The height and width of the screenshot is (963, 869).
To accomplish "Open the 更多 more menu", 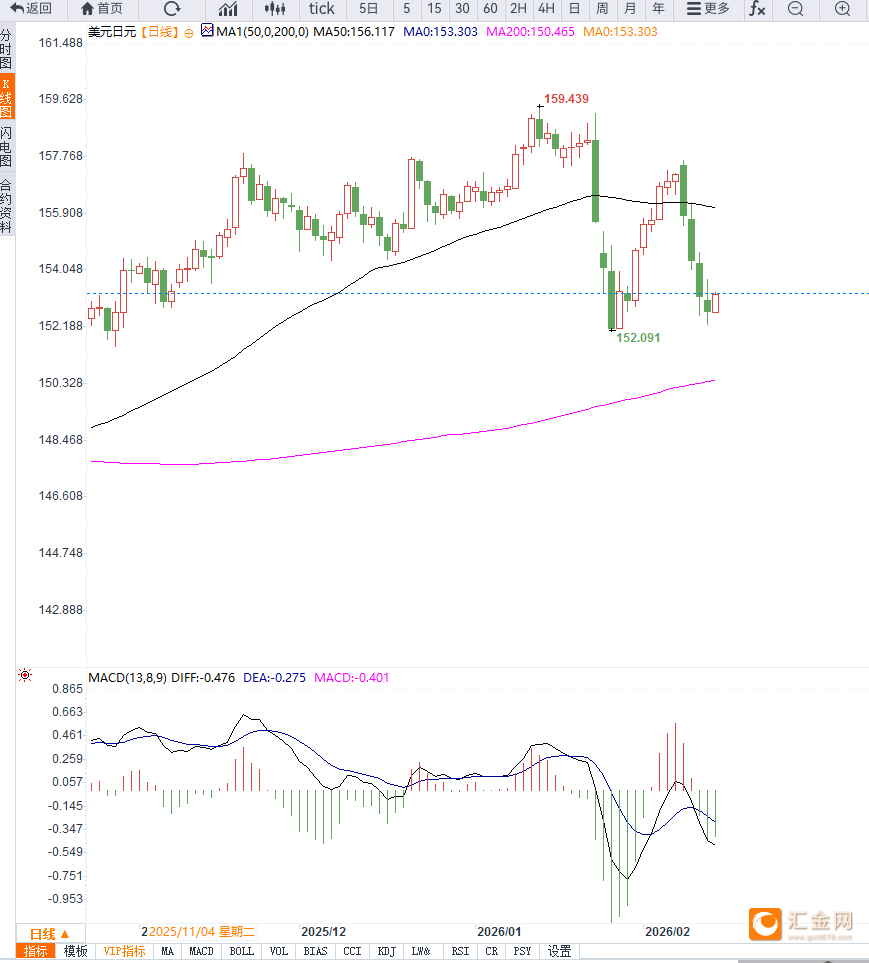I will [708, 9].
